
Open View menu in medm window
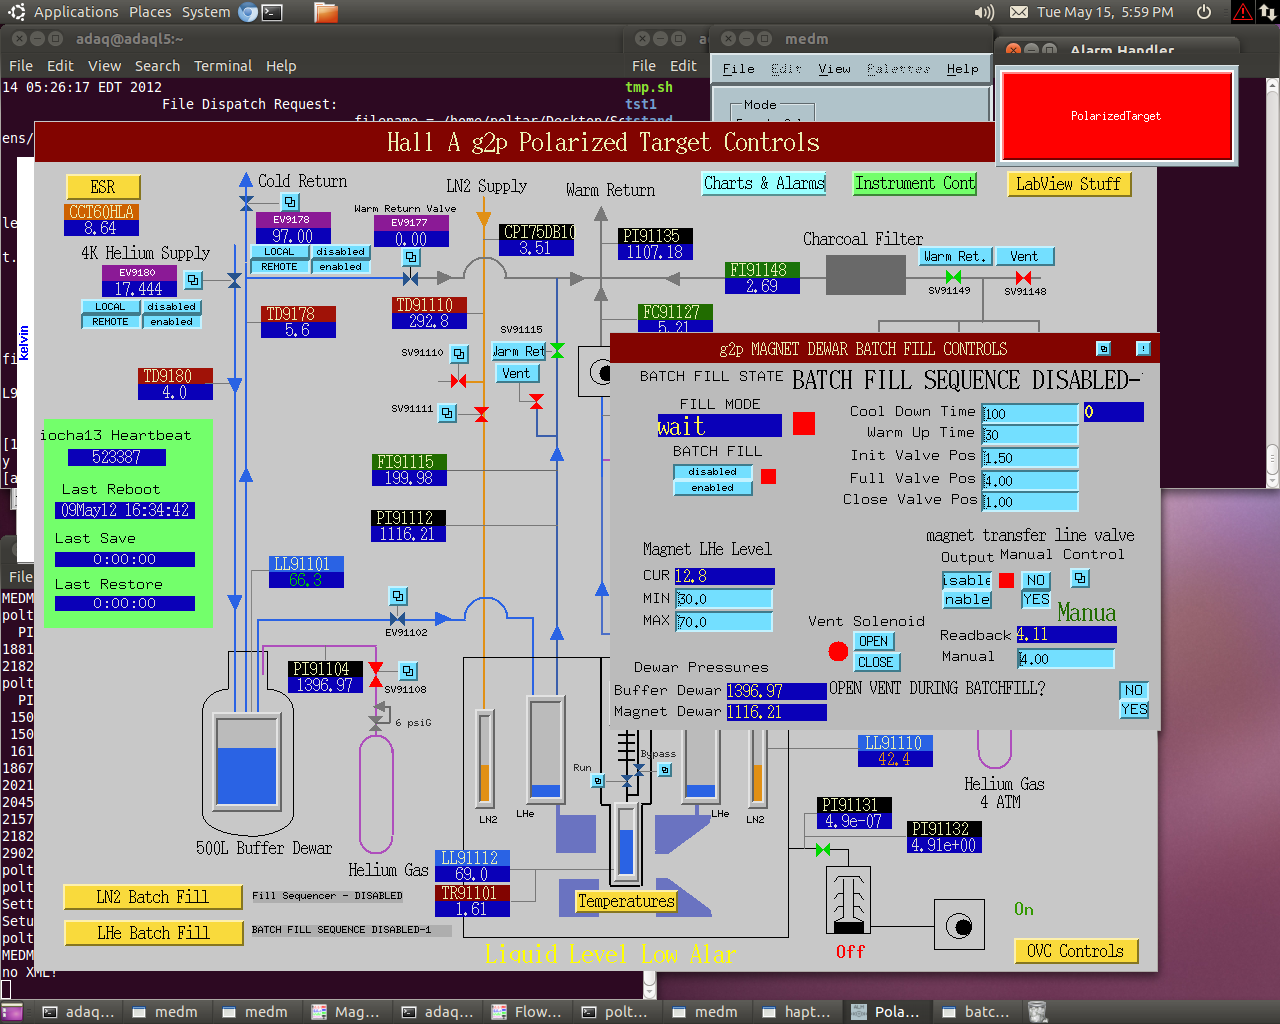click(834, 69)
